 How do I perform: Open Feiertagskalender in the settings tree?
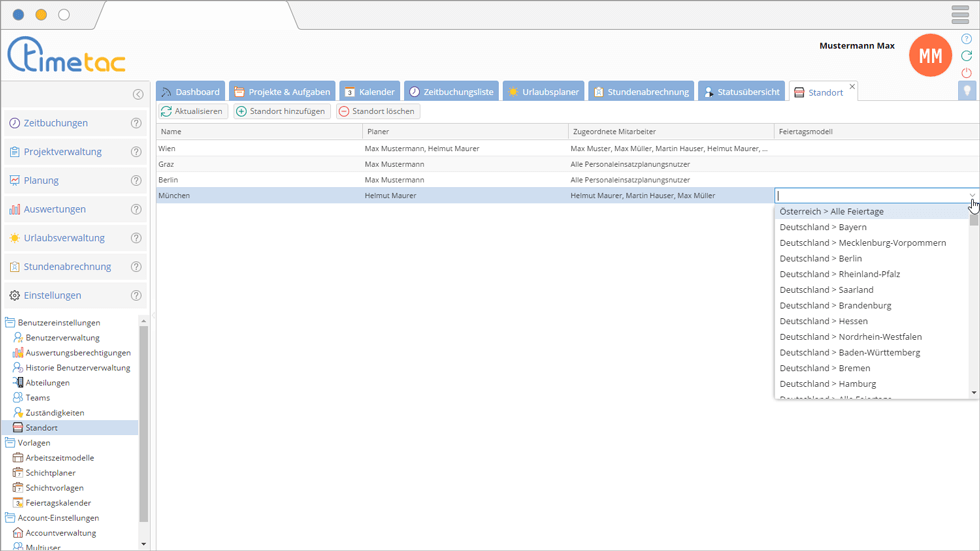[x=58, y=503]
